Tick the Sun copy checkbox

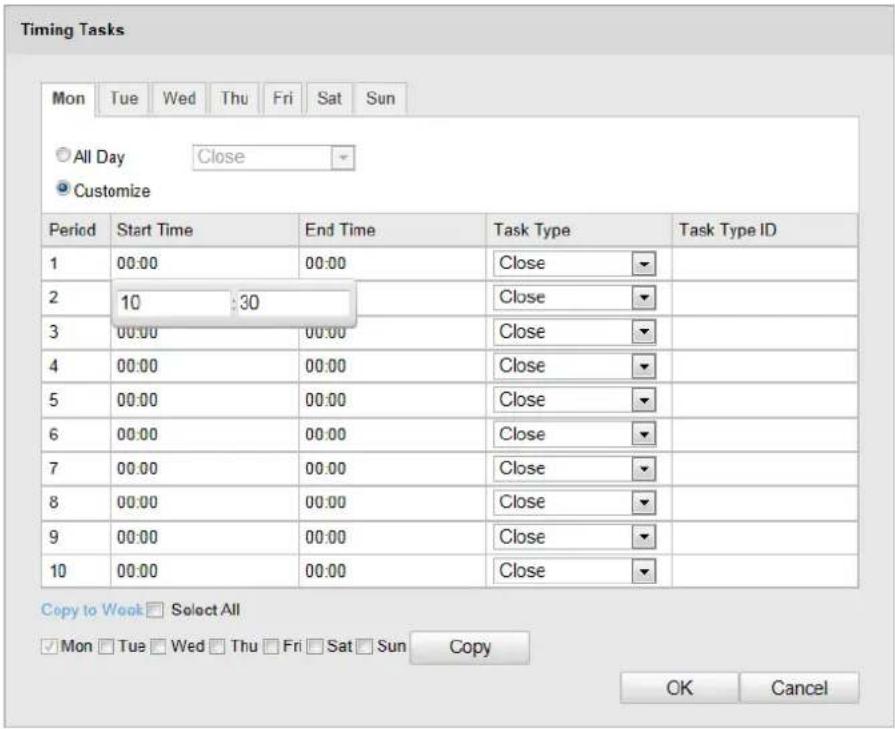(x=365, y=647)
